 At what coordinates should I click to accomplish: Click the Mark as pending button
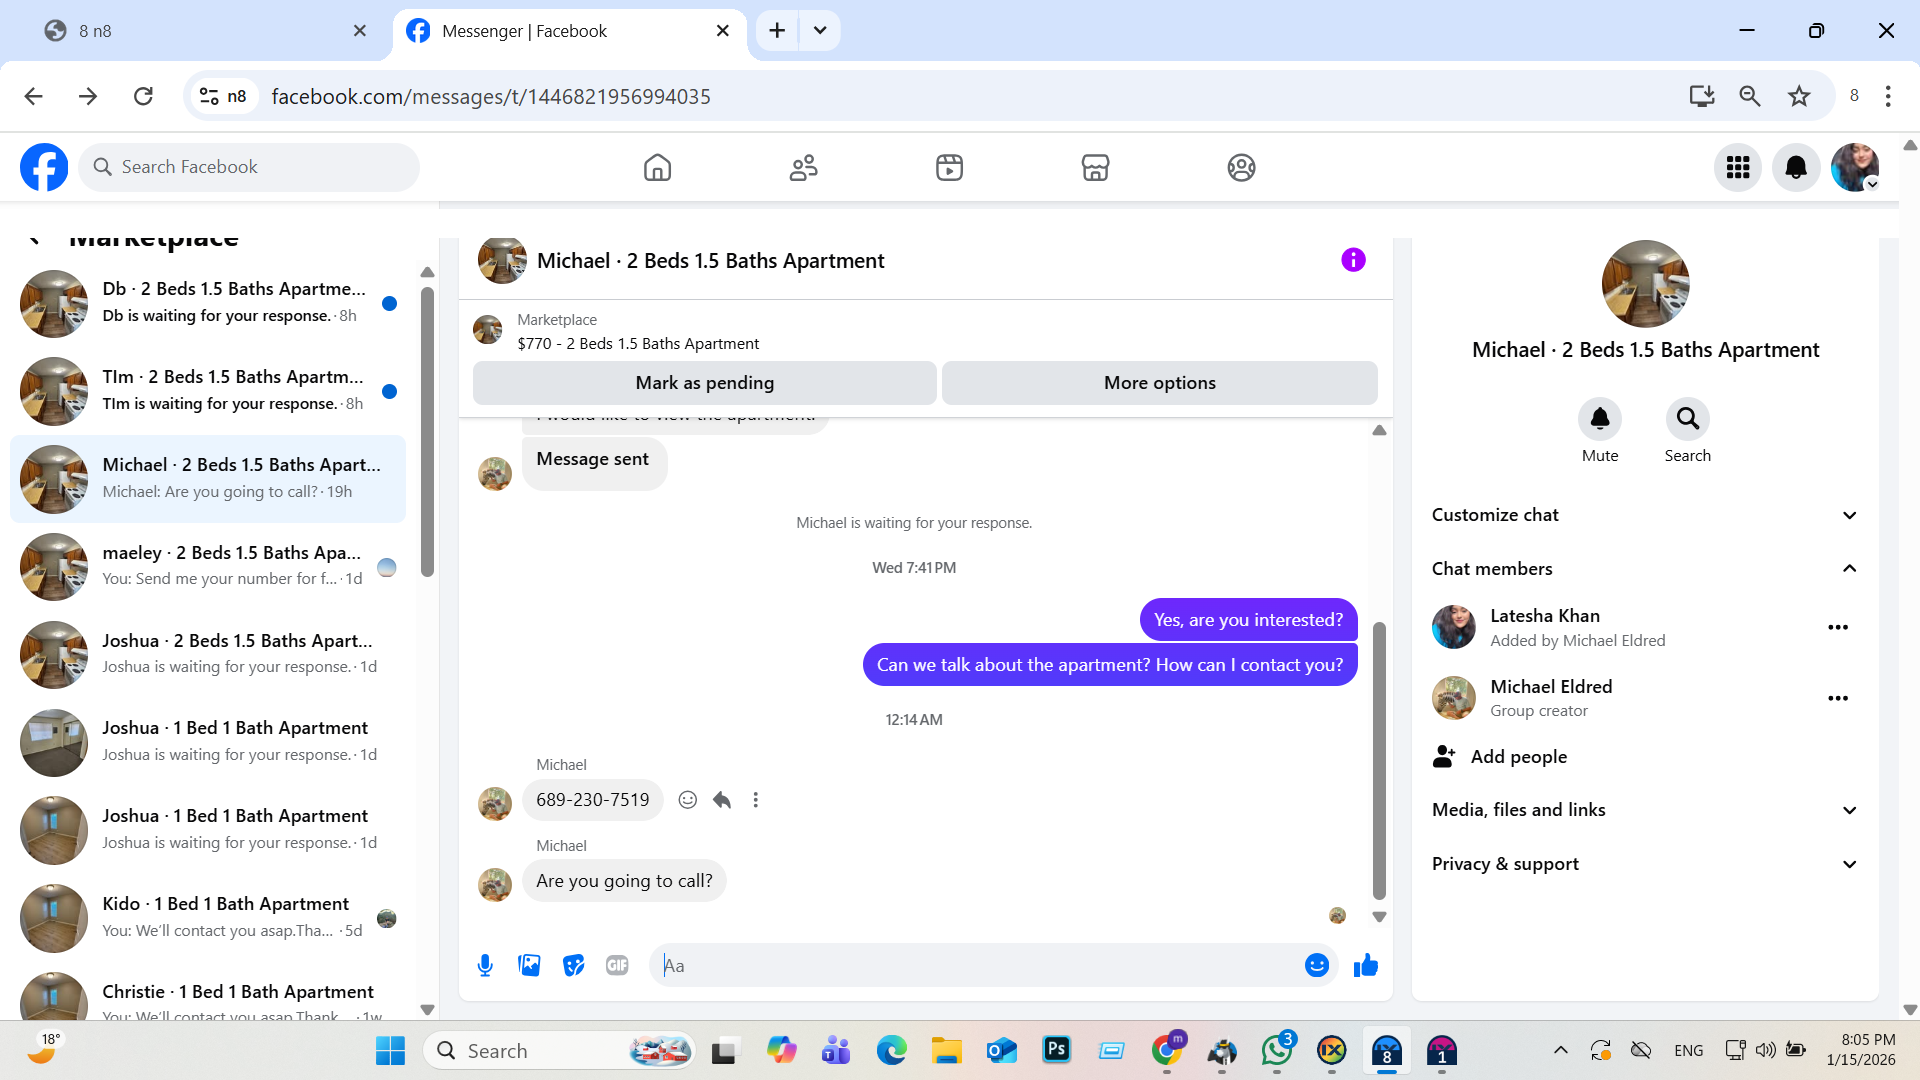click(704, 383)
